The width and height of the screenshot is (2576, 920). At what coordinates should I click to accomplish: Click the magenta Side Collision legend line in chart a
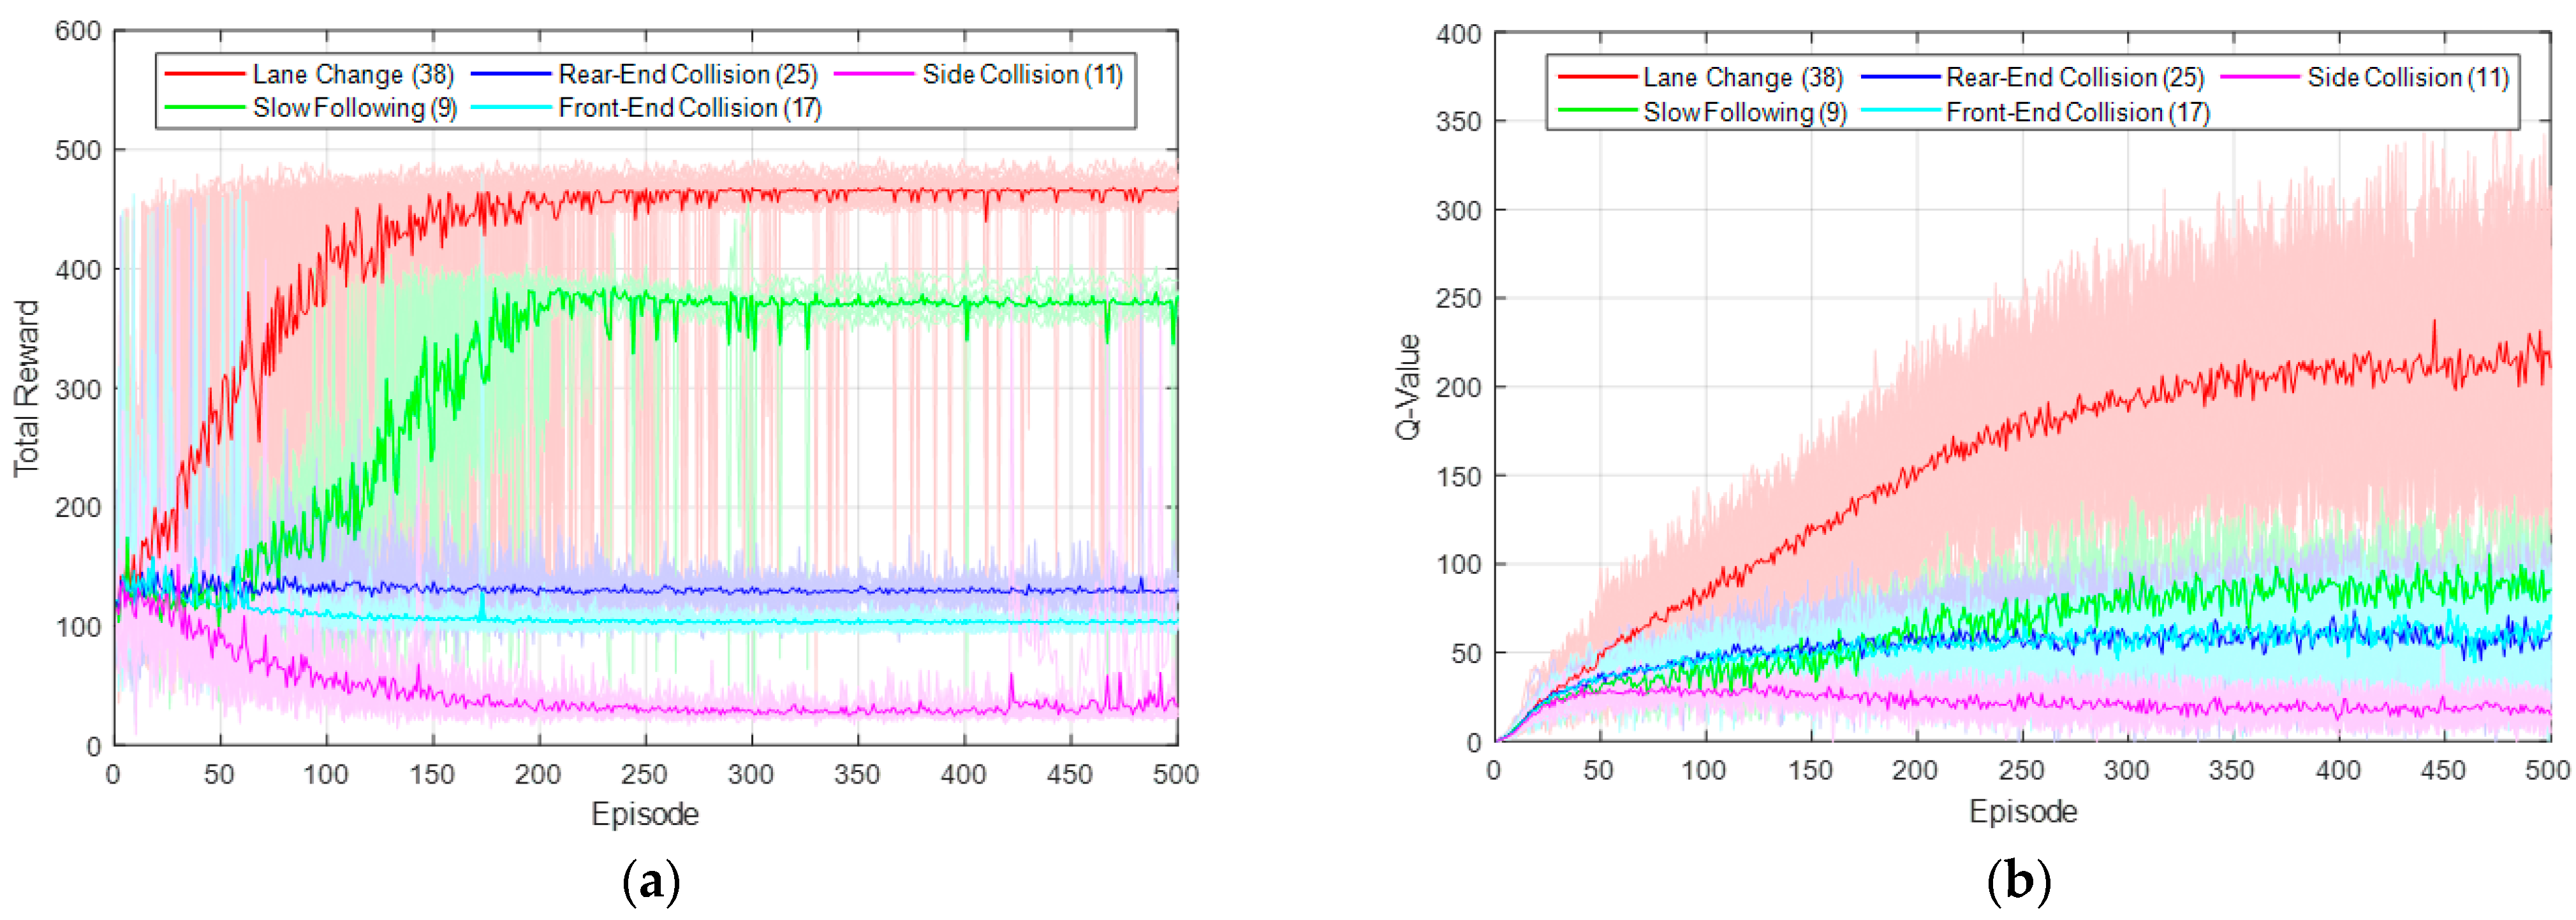pos(874,74)
